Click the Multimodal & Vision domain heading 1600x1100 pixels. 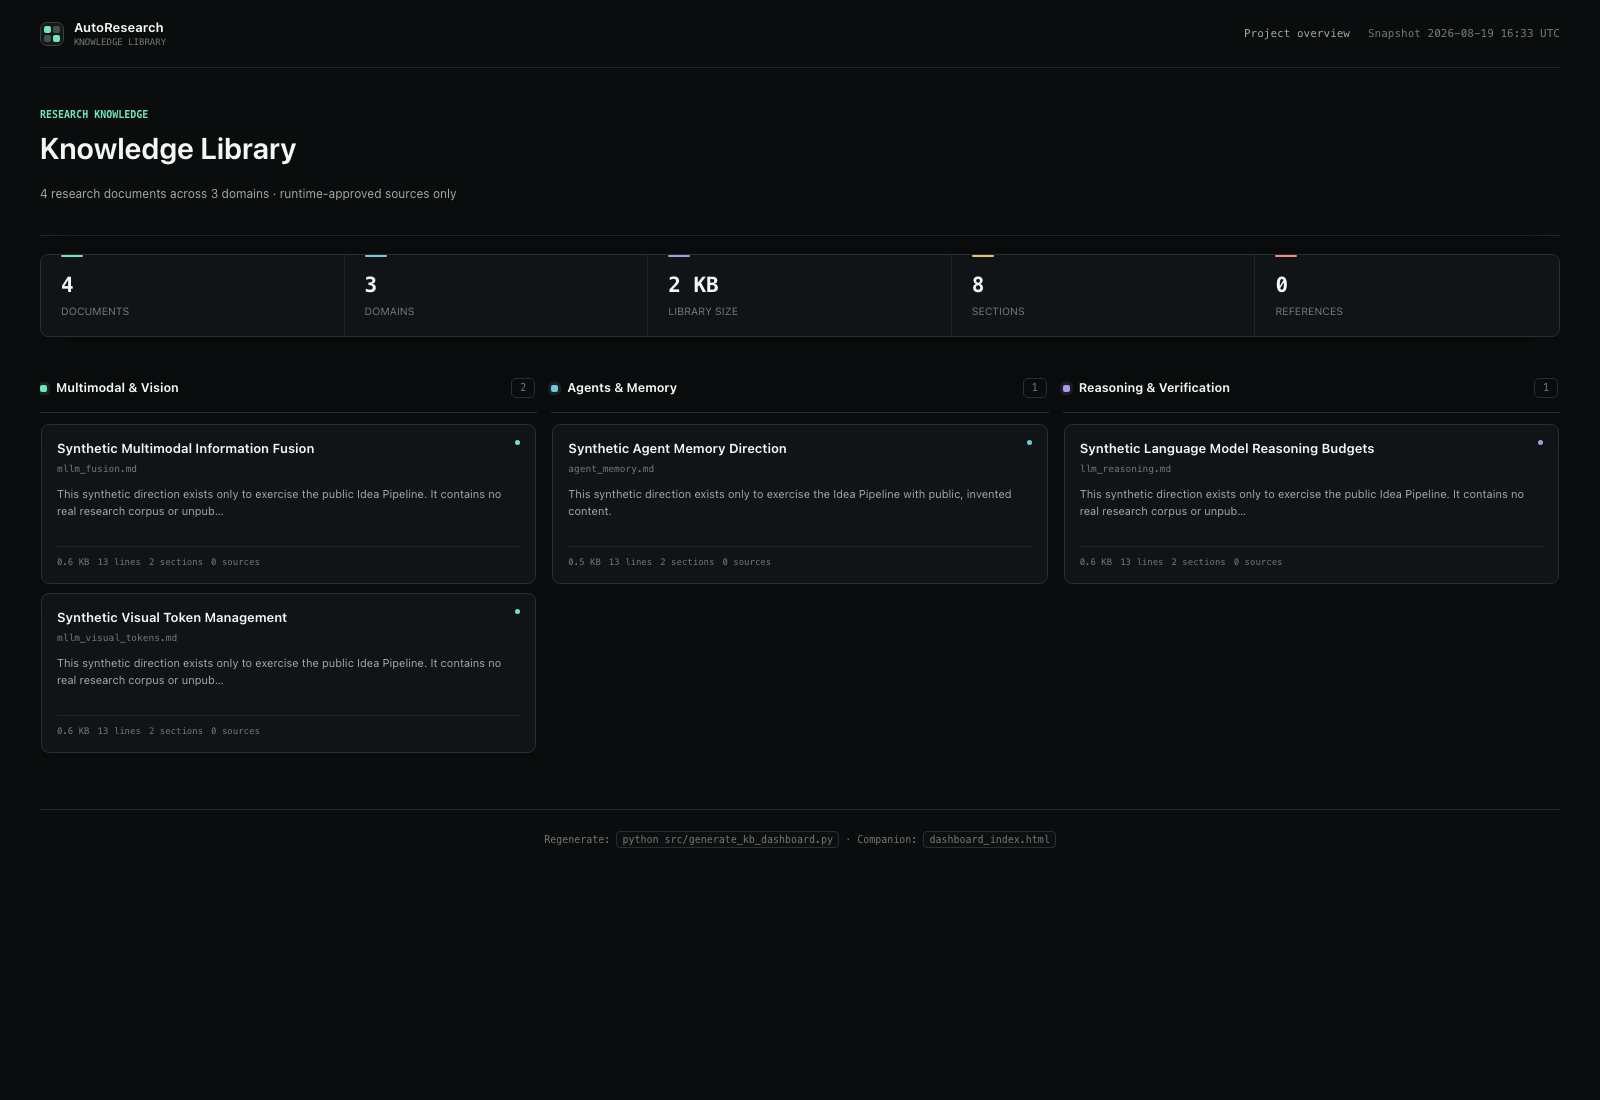tap(117, 388)
